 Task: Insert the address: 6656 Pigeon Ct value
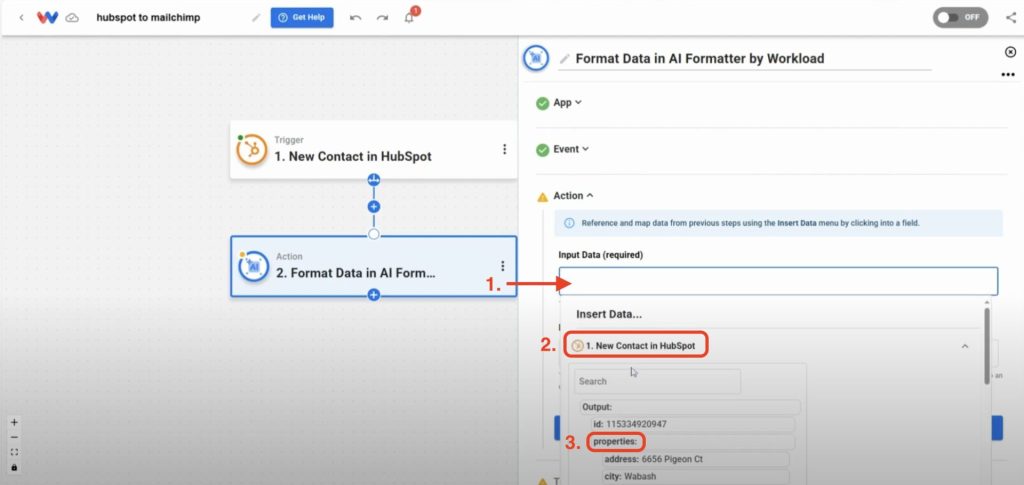coord(696,460)
